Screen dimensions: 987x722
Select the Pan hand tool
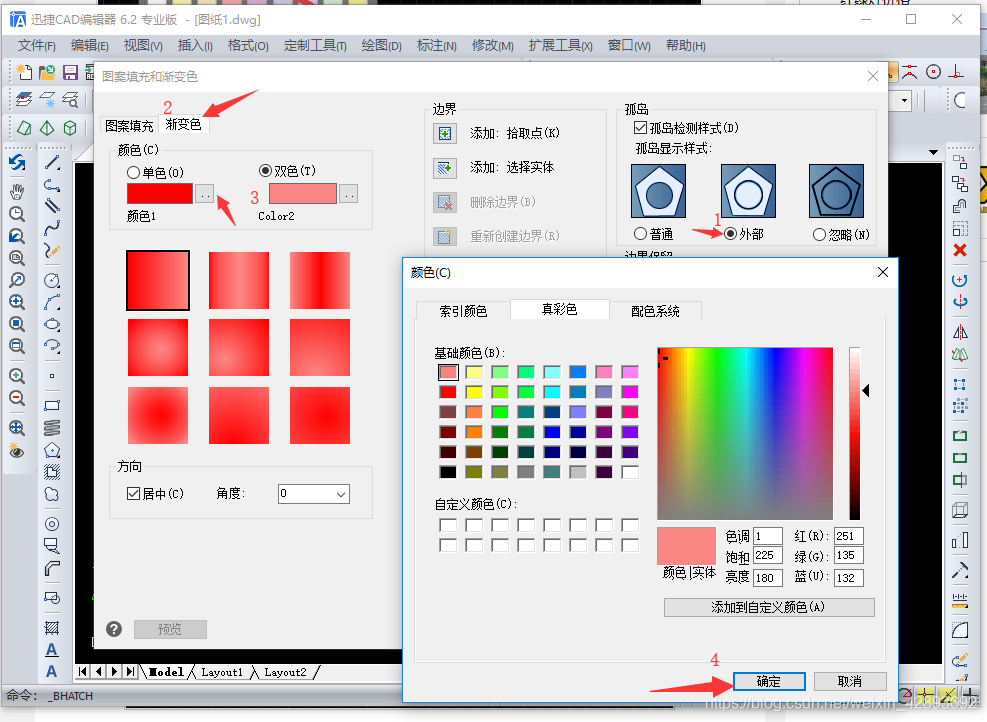point(17,191)
